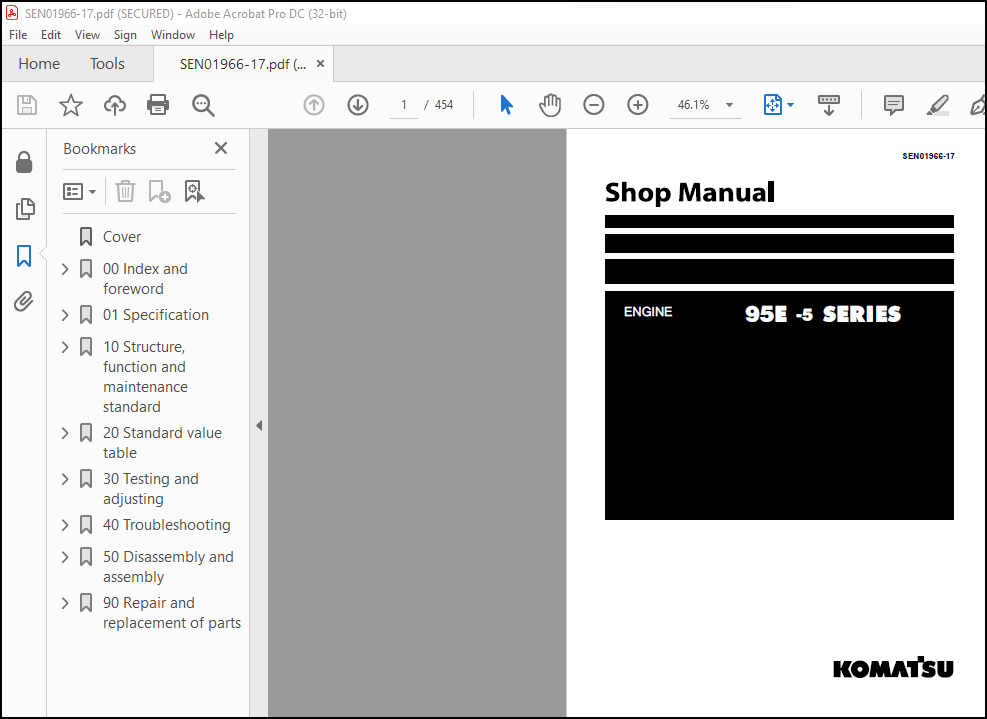Screen dimensions: 987x719
Task: Click the Bookmarks panel heading
Action: (x=99, y=149)
